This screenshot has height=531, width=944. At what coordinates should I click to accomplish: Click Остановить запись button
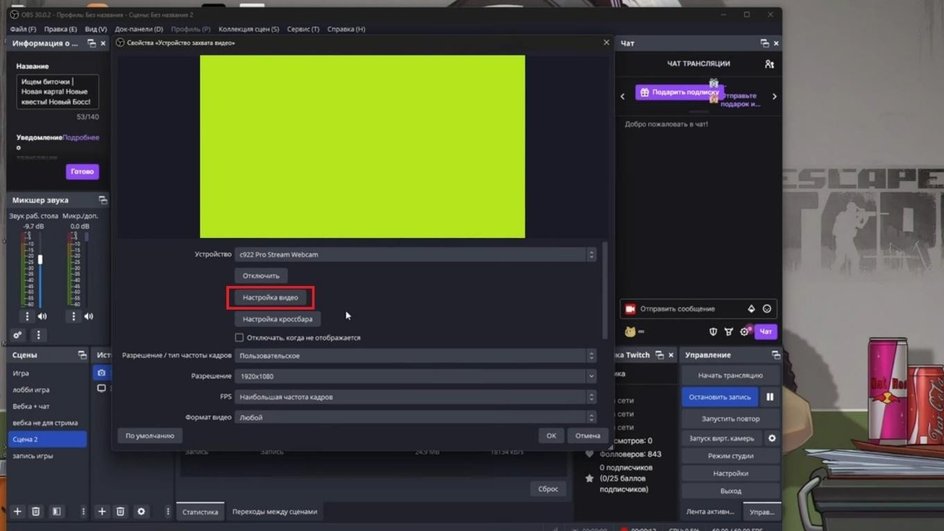(719, 397)
